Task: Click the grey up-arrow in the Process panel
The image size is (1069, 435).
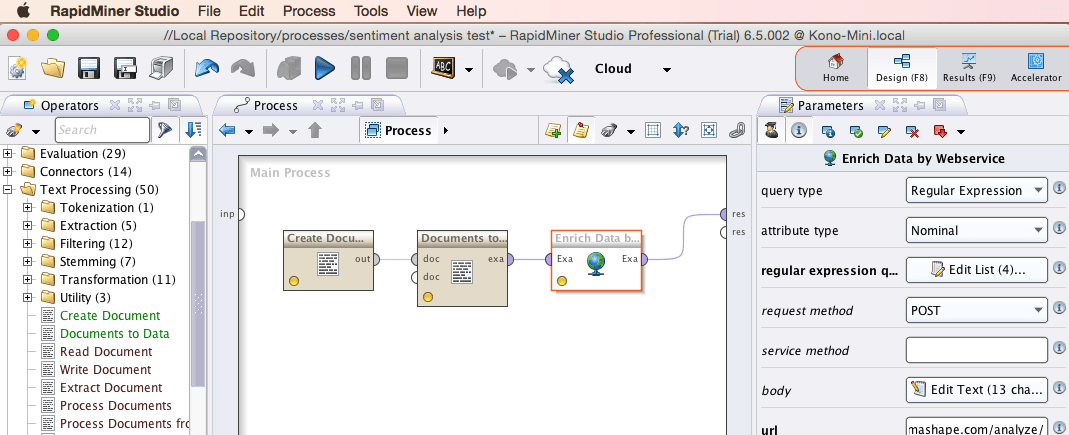Action: click(x=314, y=130)
